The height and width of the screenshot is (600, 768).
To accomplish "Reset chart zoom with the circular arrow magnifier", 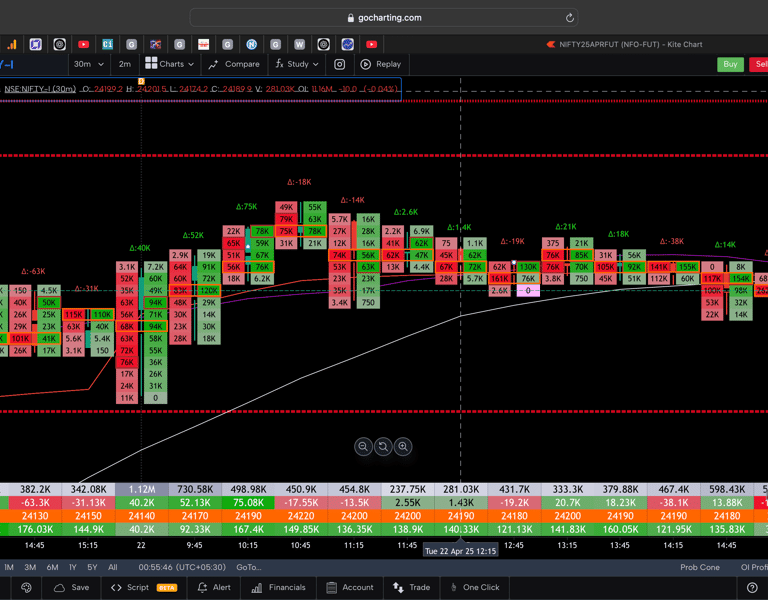I will [383, 446].
